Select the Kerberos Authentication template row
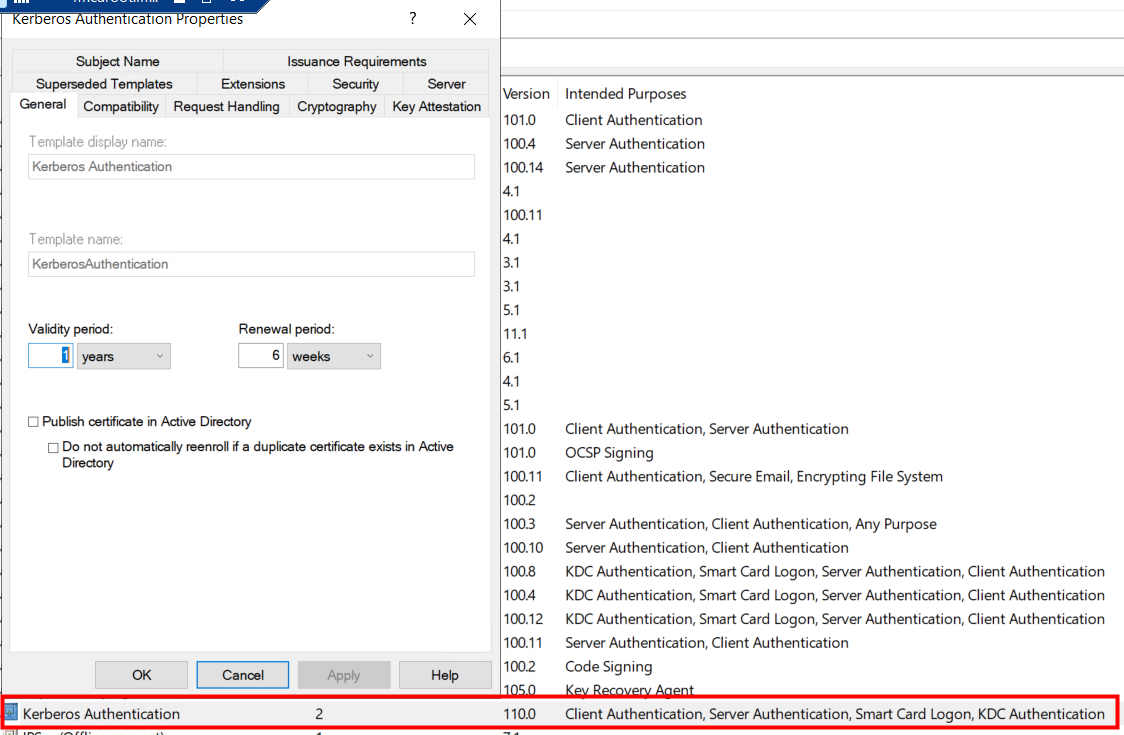This screenshot has width=1124, height=735. 559,713
